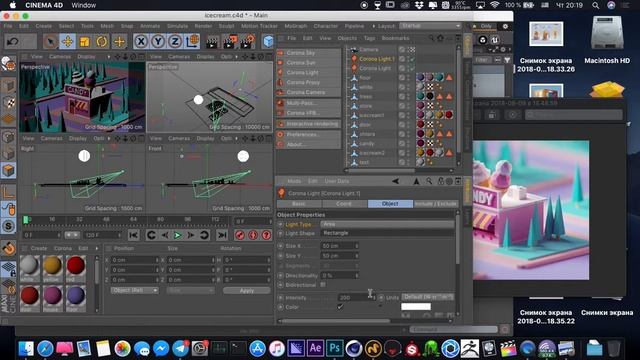The width and height of the screenshot is (640, 360).
Task: Switch to the Basic tab
Action: pos(299,203)
